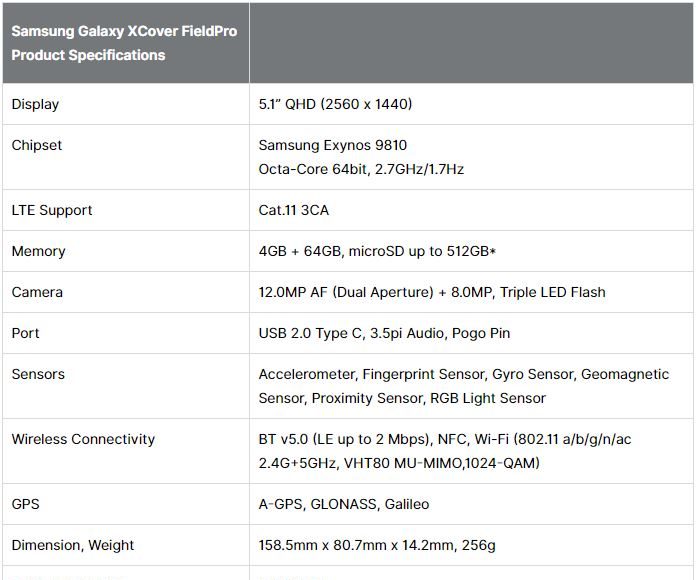Image resolution: width=698 pixels, height=580 pixels.
Task: Select the Display row label
Action: [x=35, y=104]
